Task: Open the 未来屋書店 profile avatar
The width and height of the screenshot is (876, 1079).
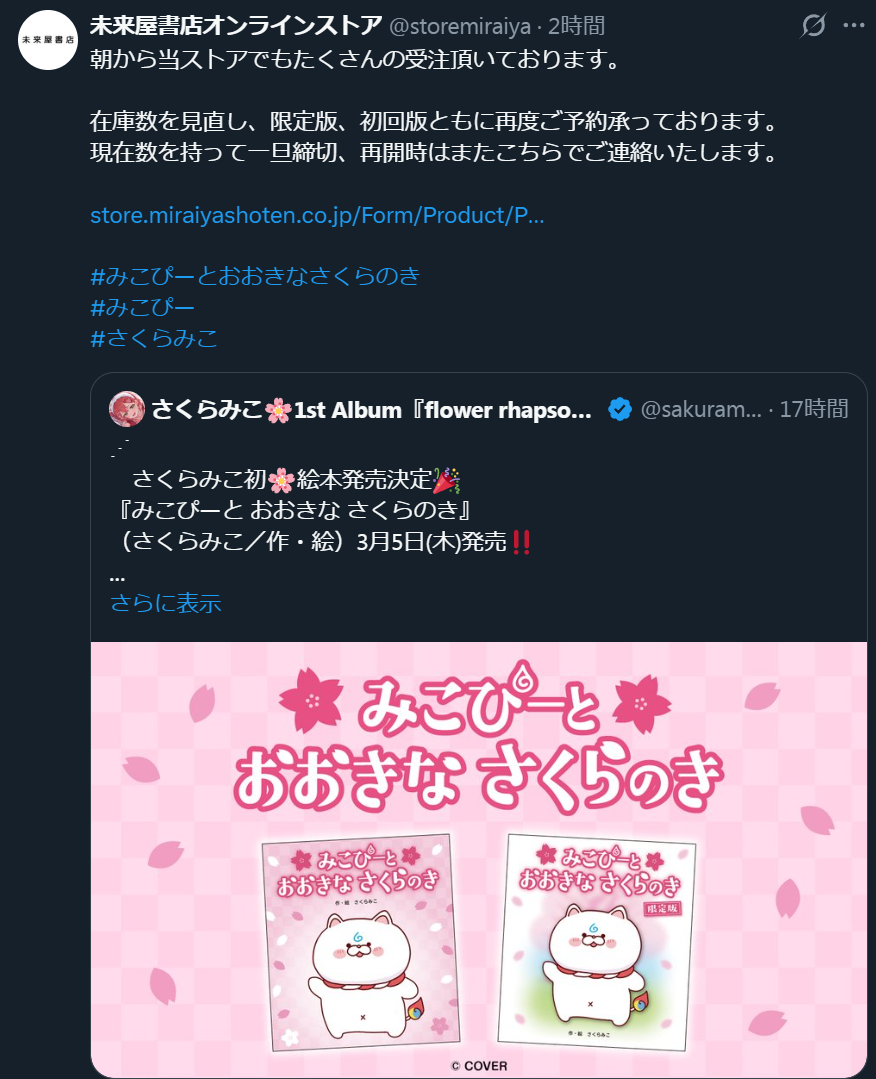Action: point(47,40)
